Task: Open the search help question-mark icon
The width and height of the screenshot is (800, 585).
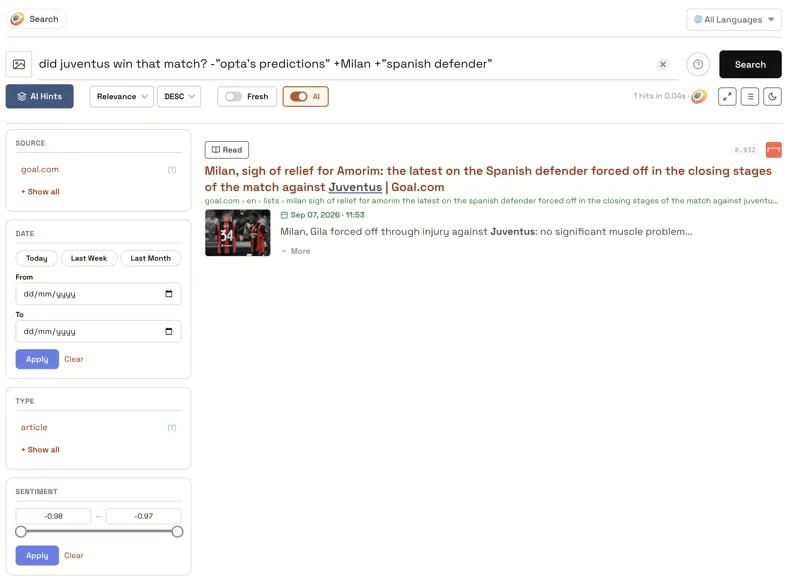Action: [698, 64]
